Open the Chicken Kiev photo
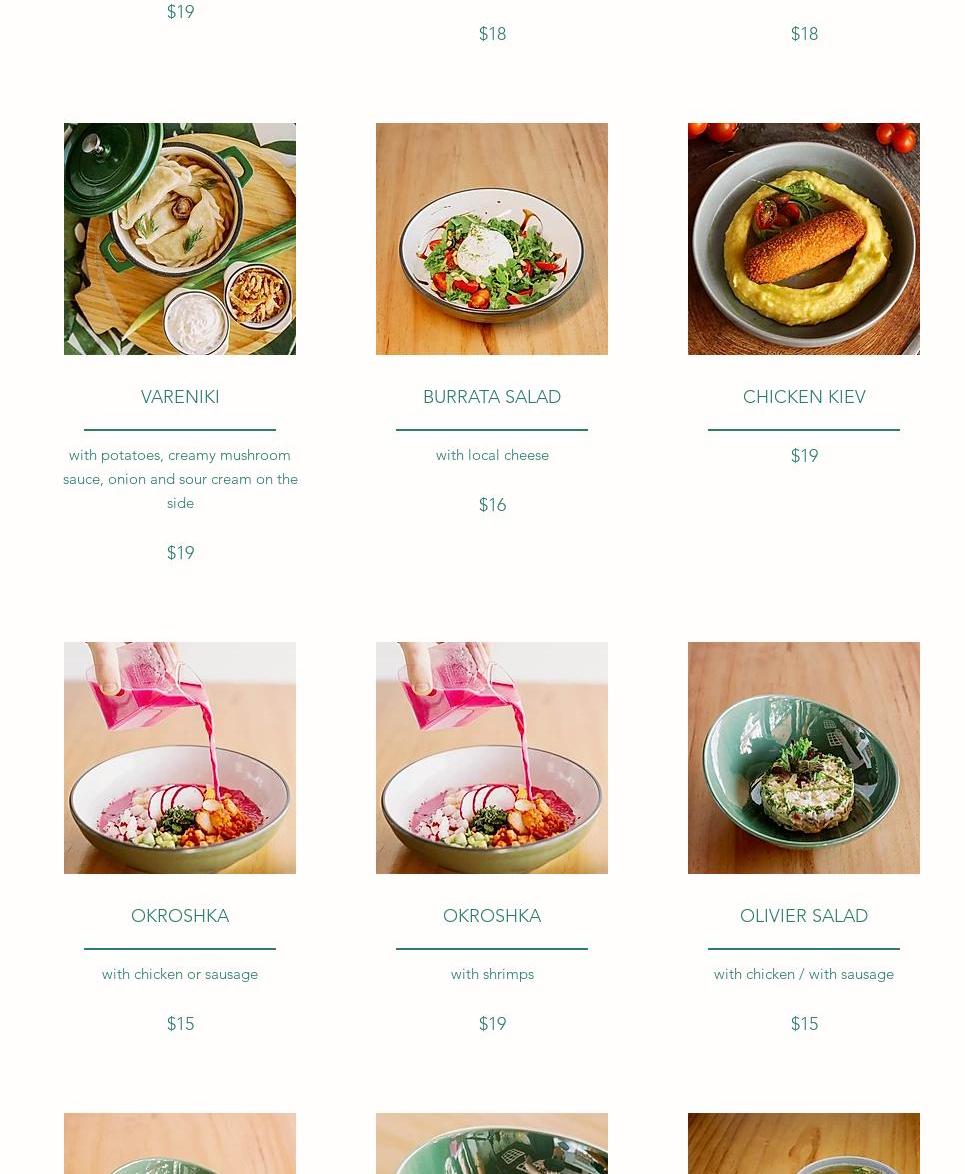Image resolution: width=965 pixels, height=1174 pixels. click(804, 239)
